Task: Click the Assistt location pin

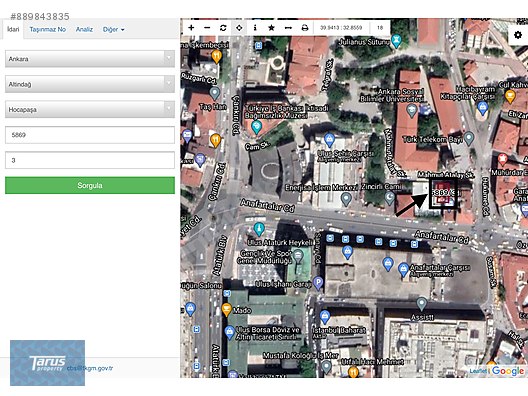Action: click(422, 304)
